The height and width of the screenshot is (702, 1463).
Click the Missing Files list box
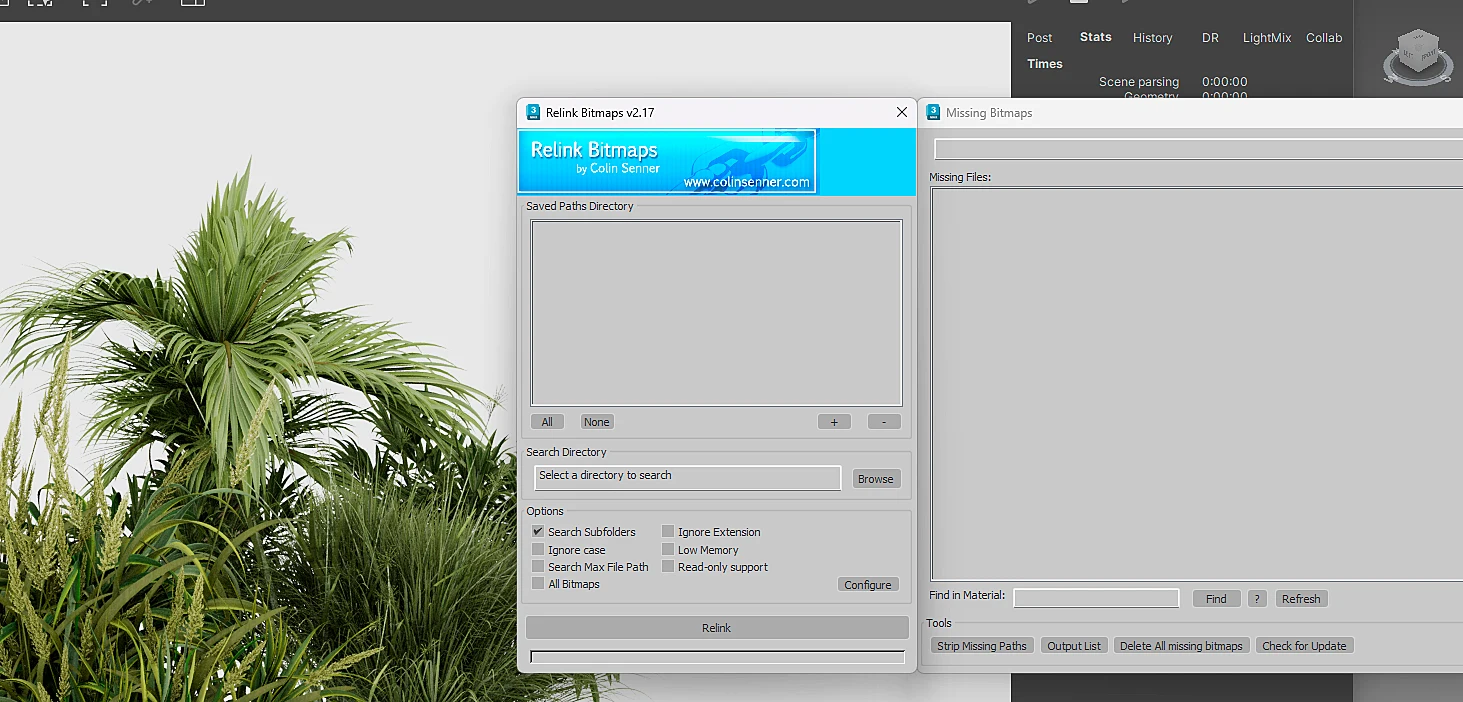(x=1197, y=384)
